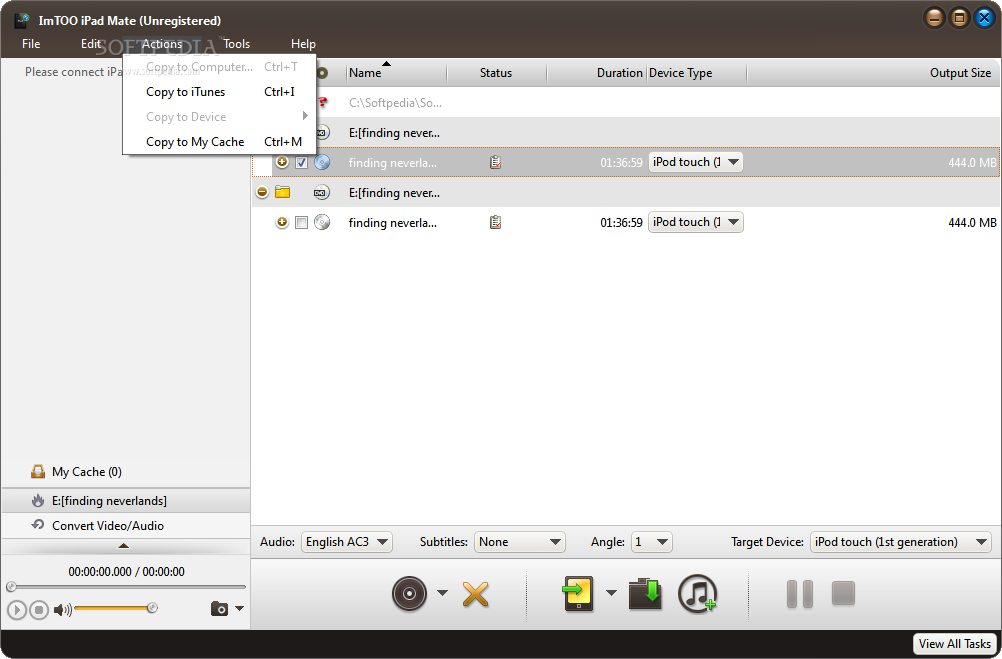Click the copy to device icon
The width and height of the screenshot is (1002, 659).
point(578,594)
